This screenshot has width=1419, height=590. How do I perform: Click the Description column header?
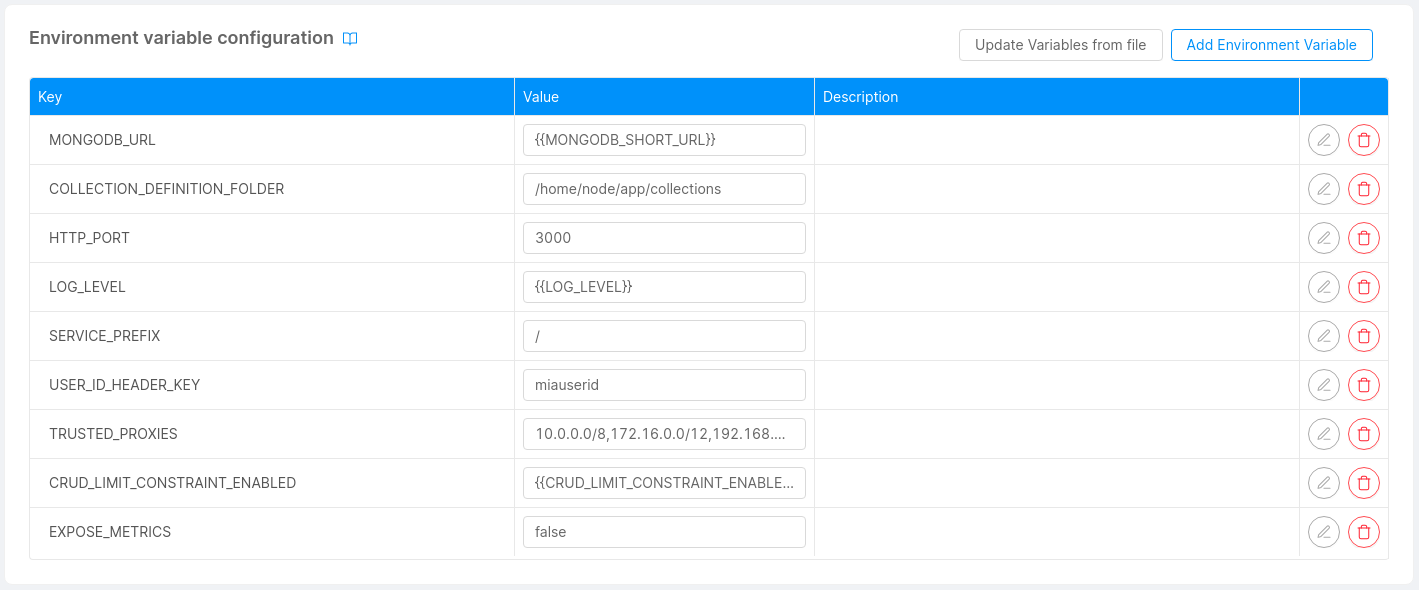[860, 97]
